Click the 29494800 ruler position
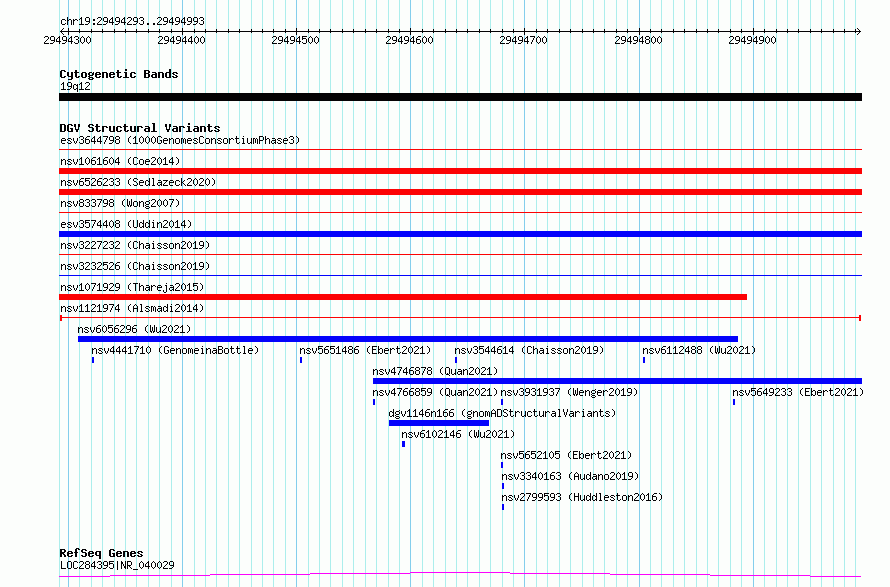 tap(638, 40)
